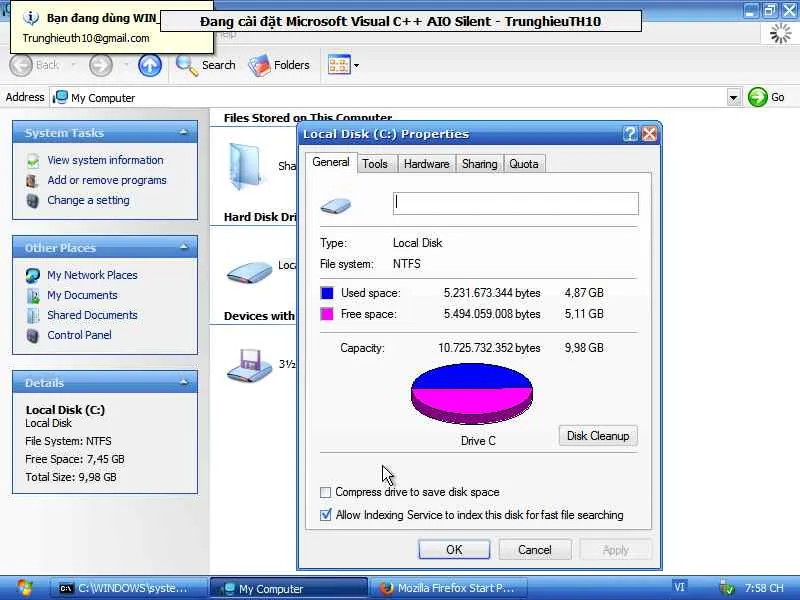
Task: Switch to the Hardware tab
Action: click(427, 164)
